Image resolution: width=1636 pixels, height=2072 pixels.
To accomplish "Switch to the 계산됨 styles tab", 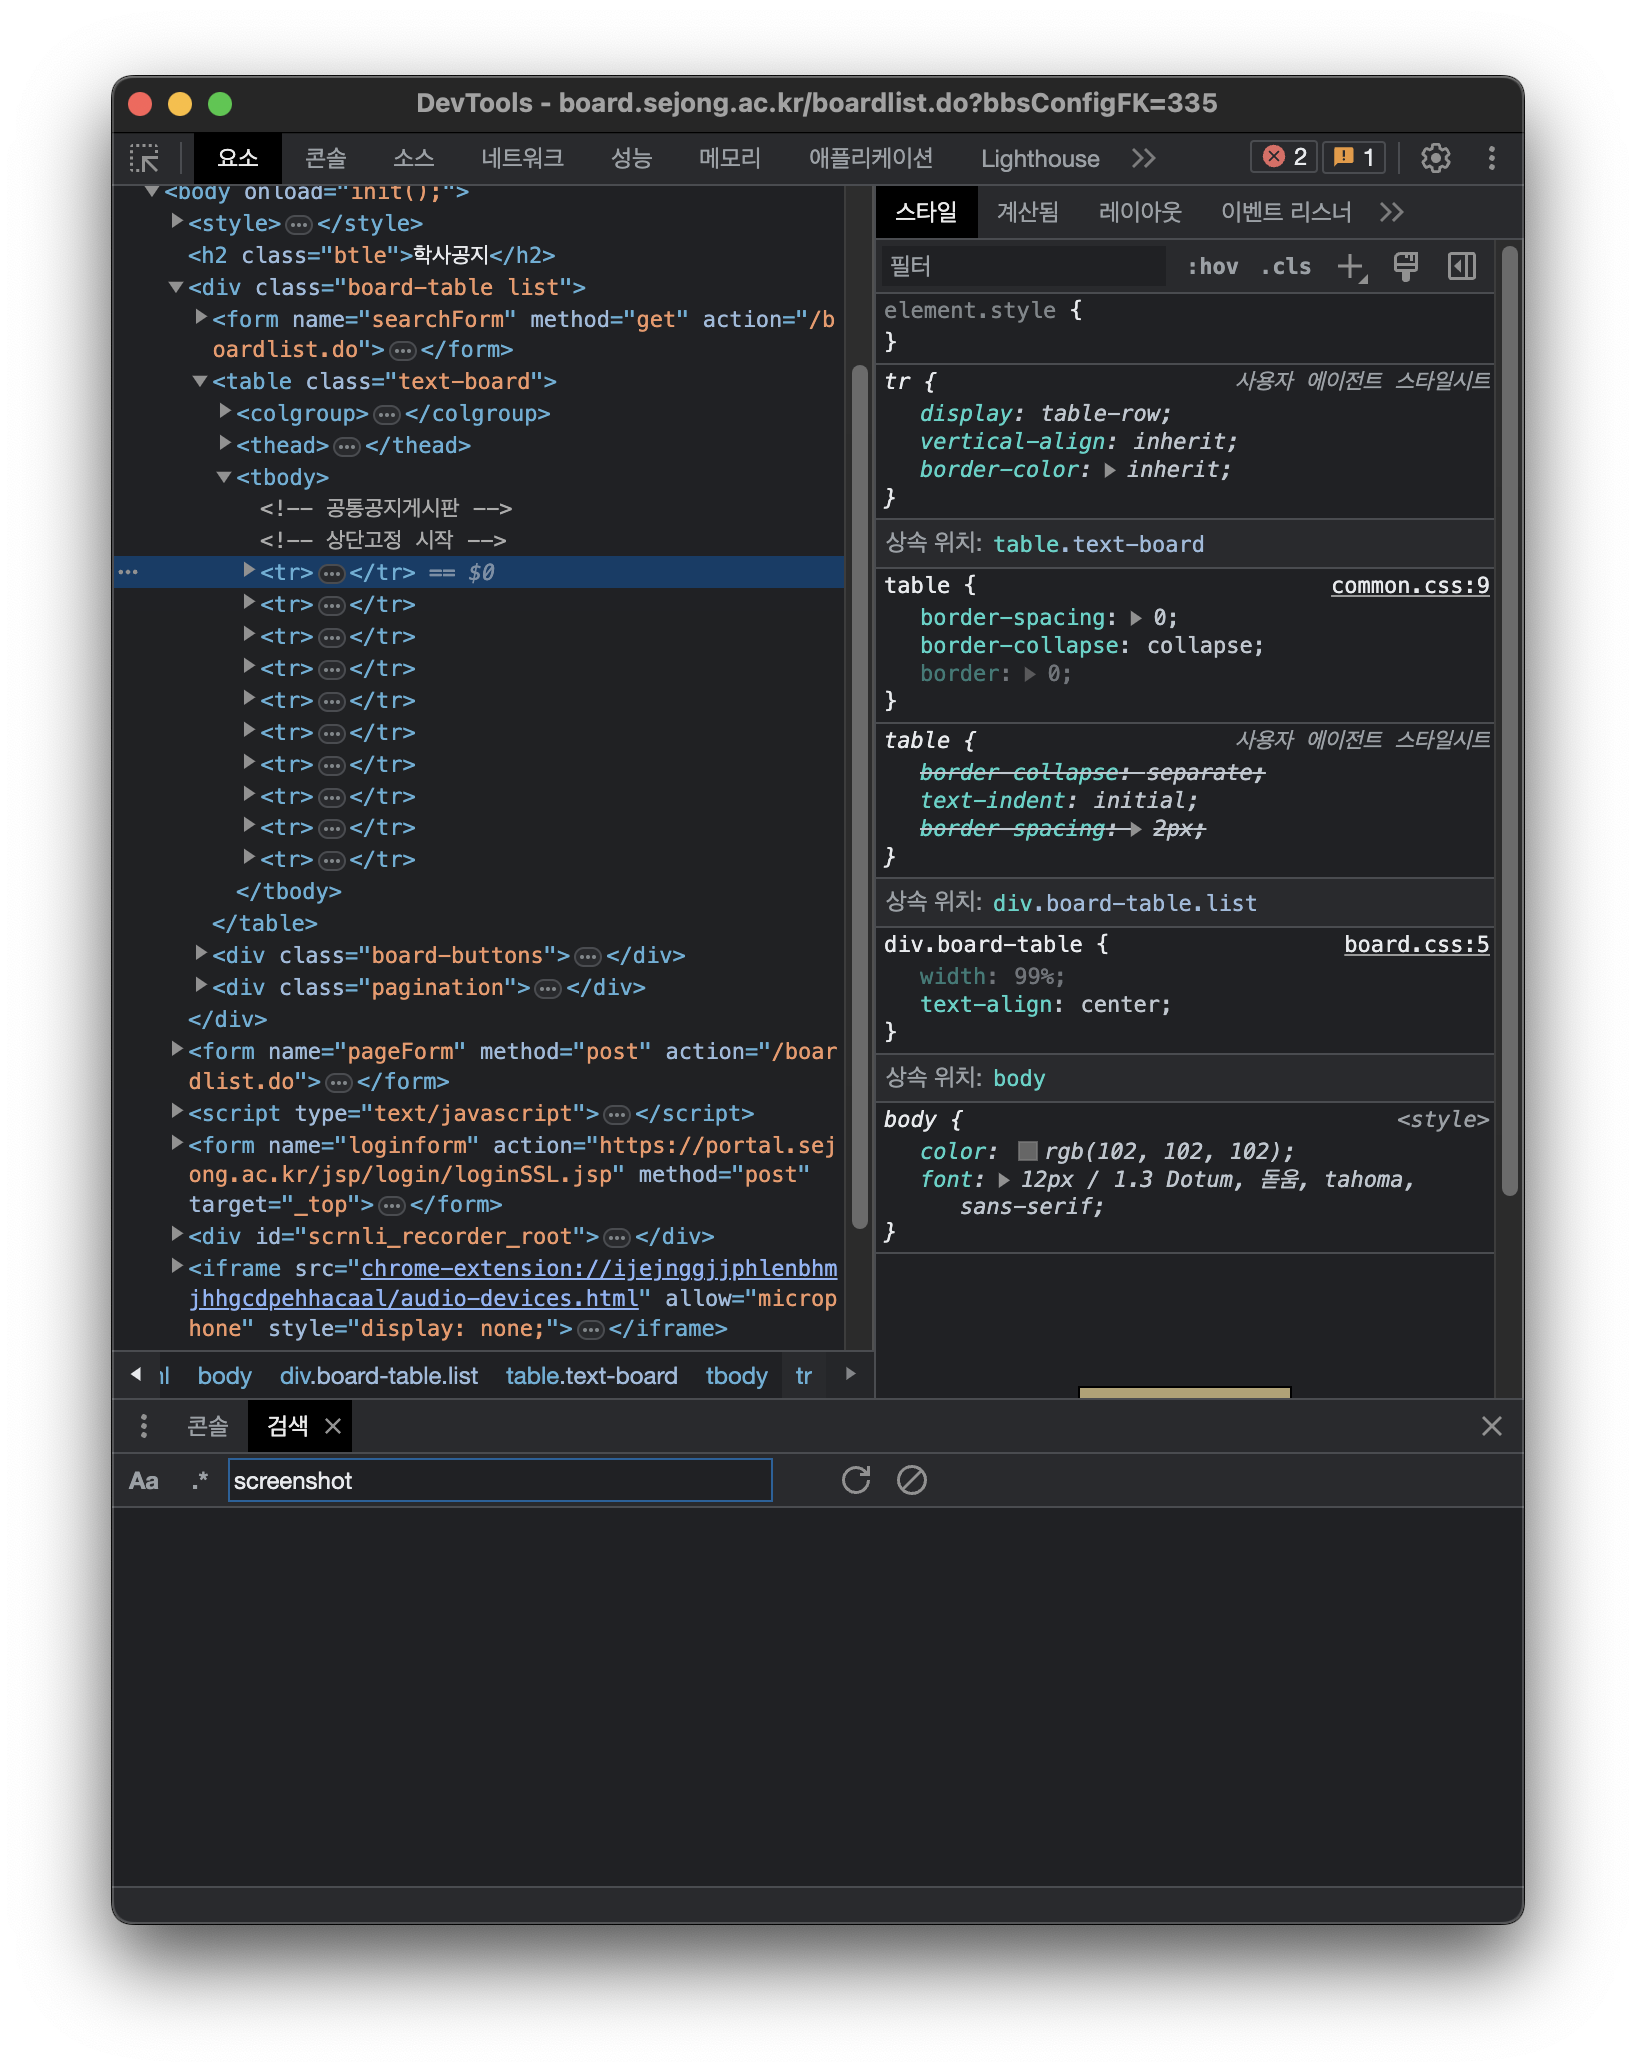I will click(1027, 212).
